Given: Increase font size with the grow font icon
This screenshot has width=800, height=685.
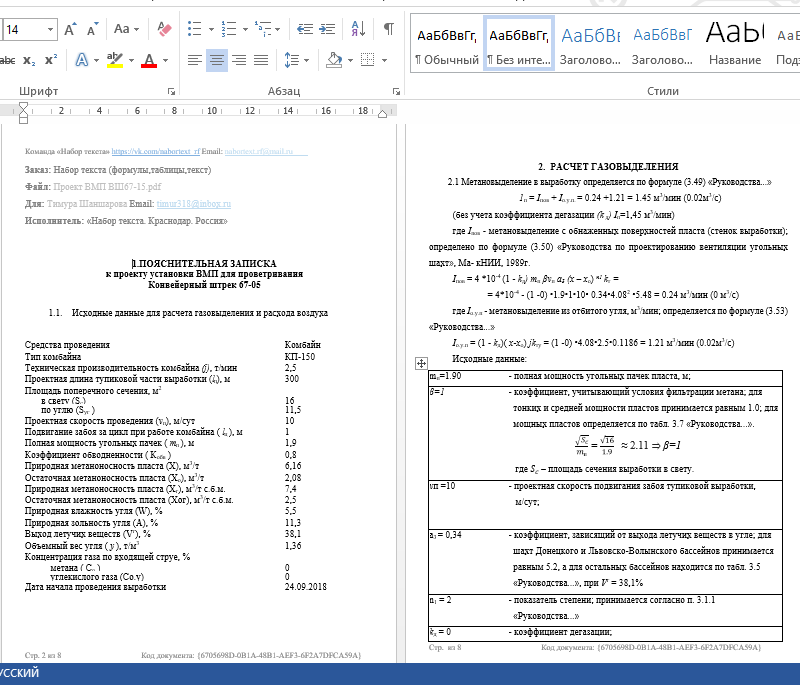Looking at the screenshot, I should tap(71, 30).
